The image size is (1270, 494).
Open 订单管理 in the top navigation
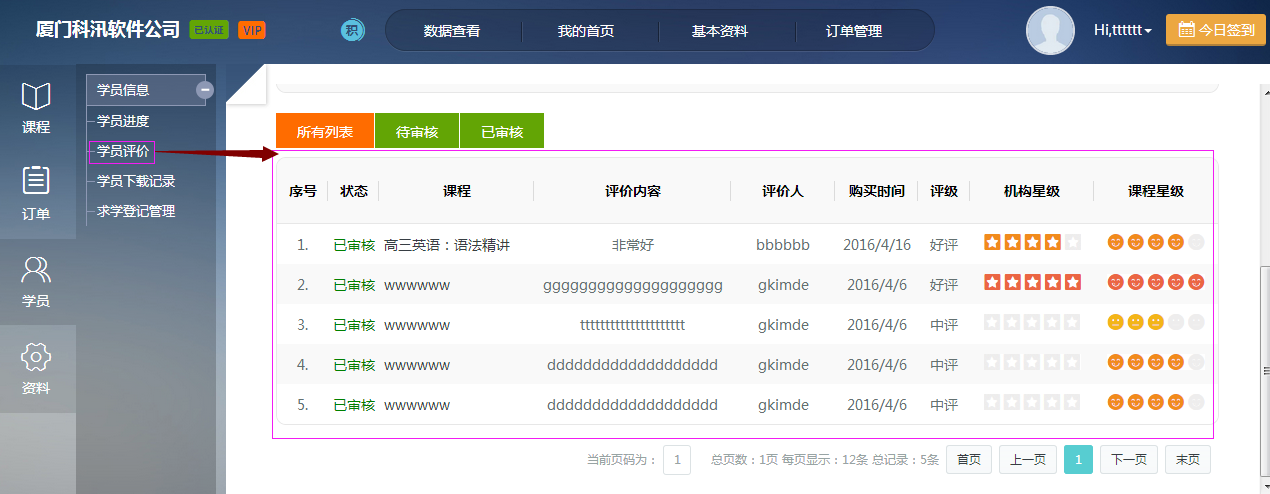pyautogui.click(x=854, y=31)
